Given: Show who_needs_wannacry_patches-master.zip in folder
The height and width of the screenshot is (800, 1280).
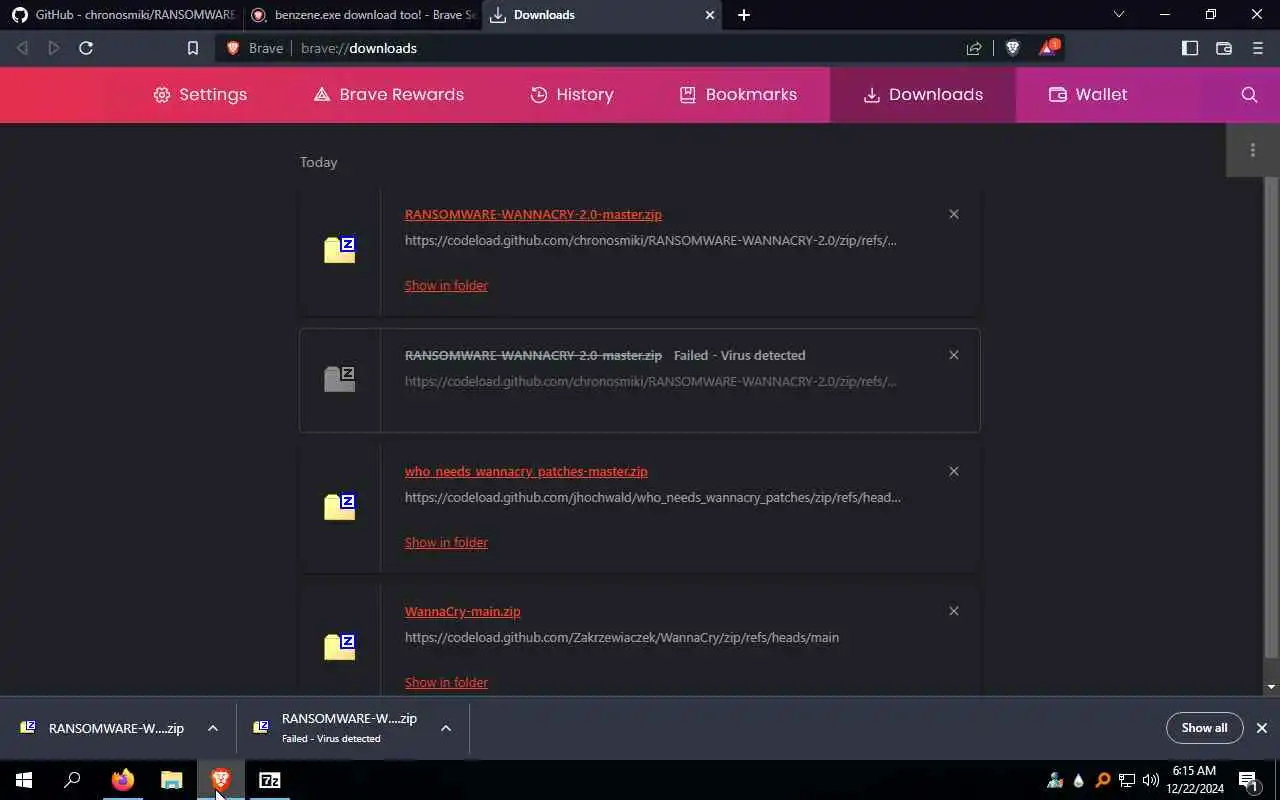Looking at the screenshot, I should tap(446, 542).
